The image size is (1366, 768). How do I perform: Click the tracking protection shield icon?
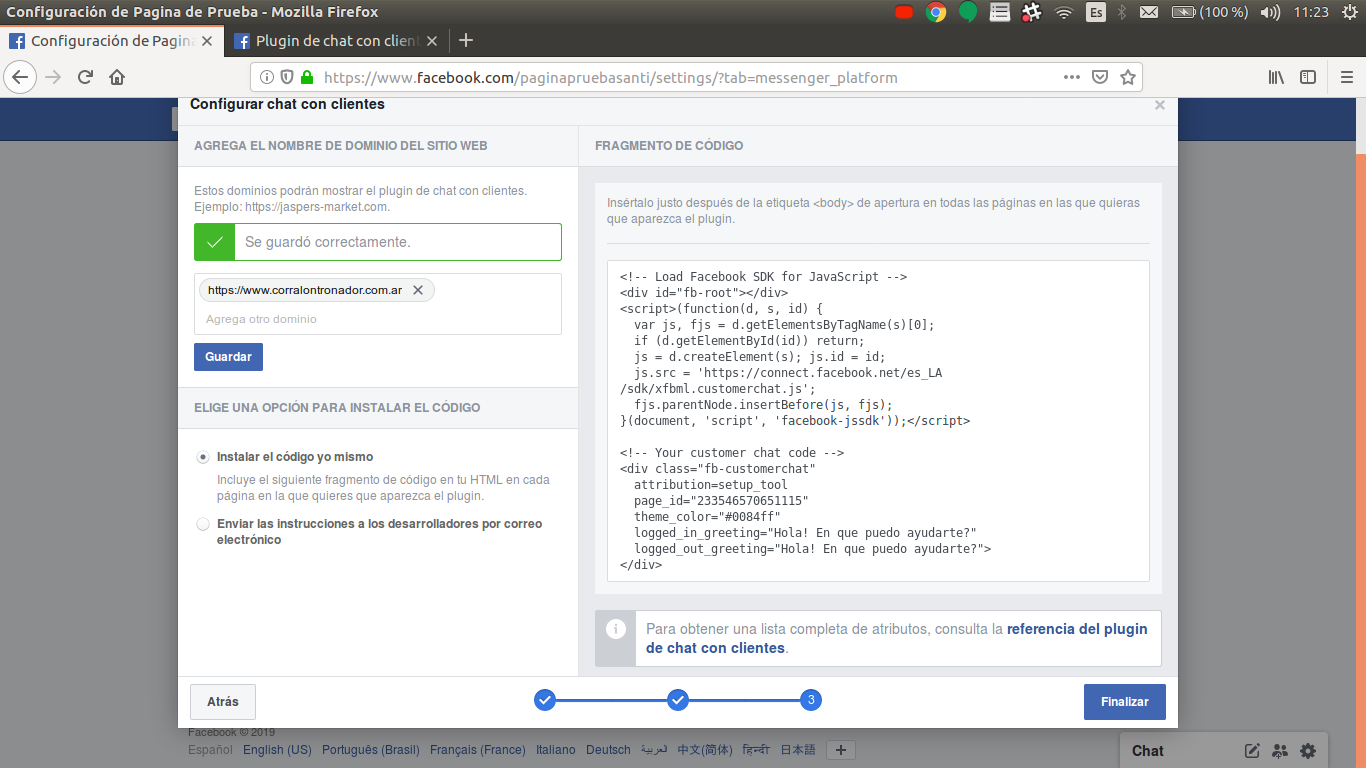(286, 77)
